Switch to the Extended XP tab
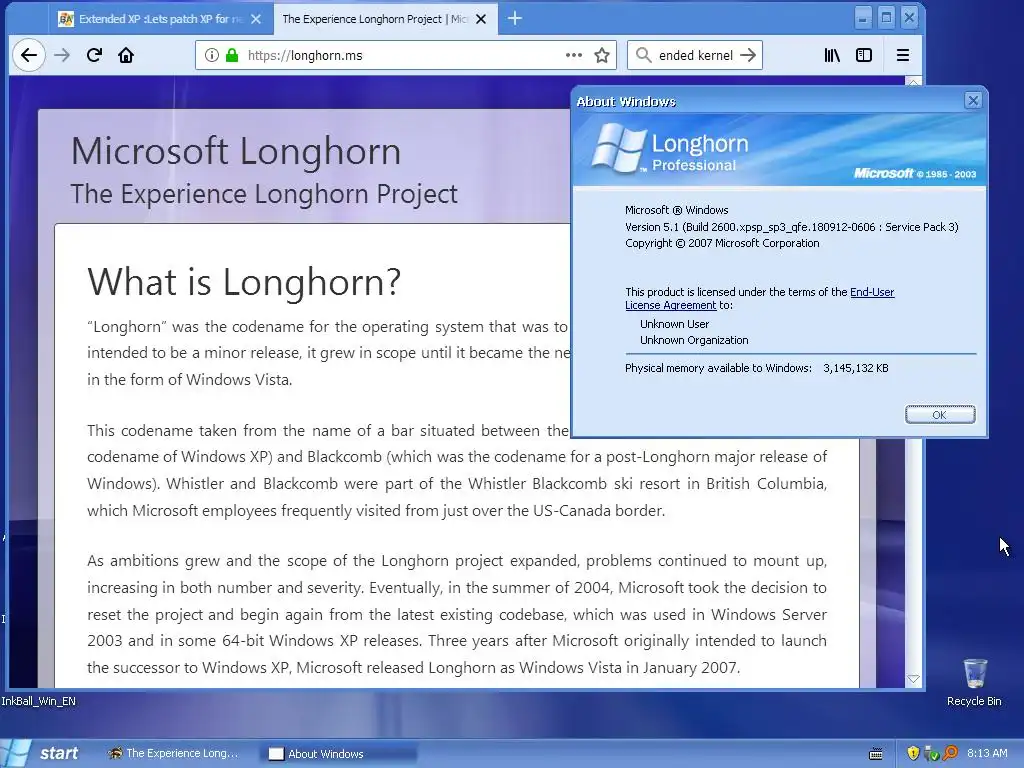 click(161, 20)
